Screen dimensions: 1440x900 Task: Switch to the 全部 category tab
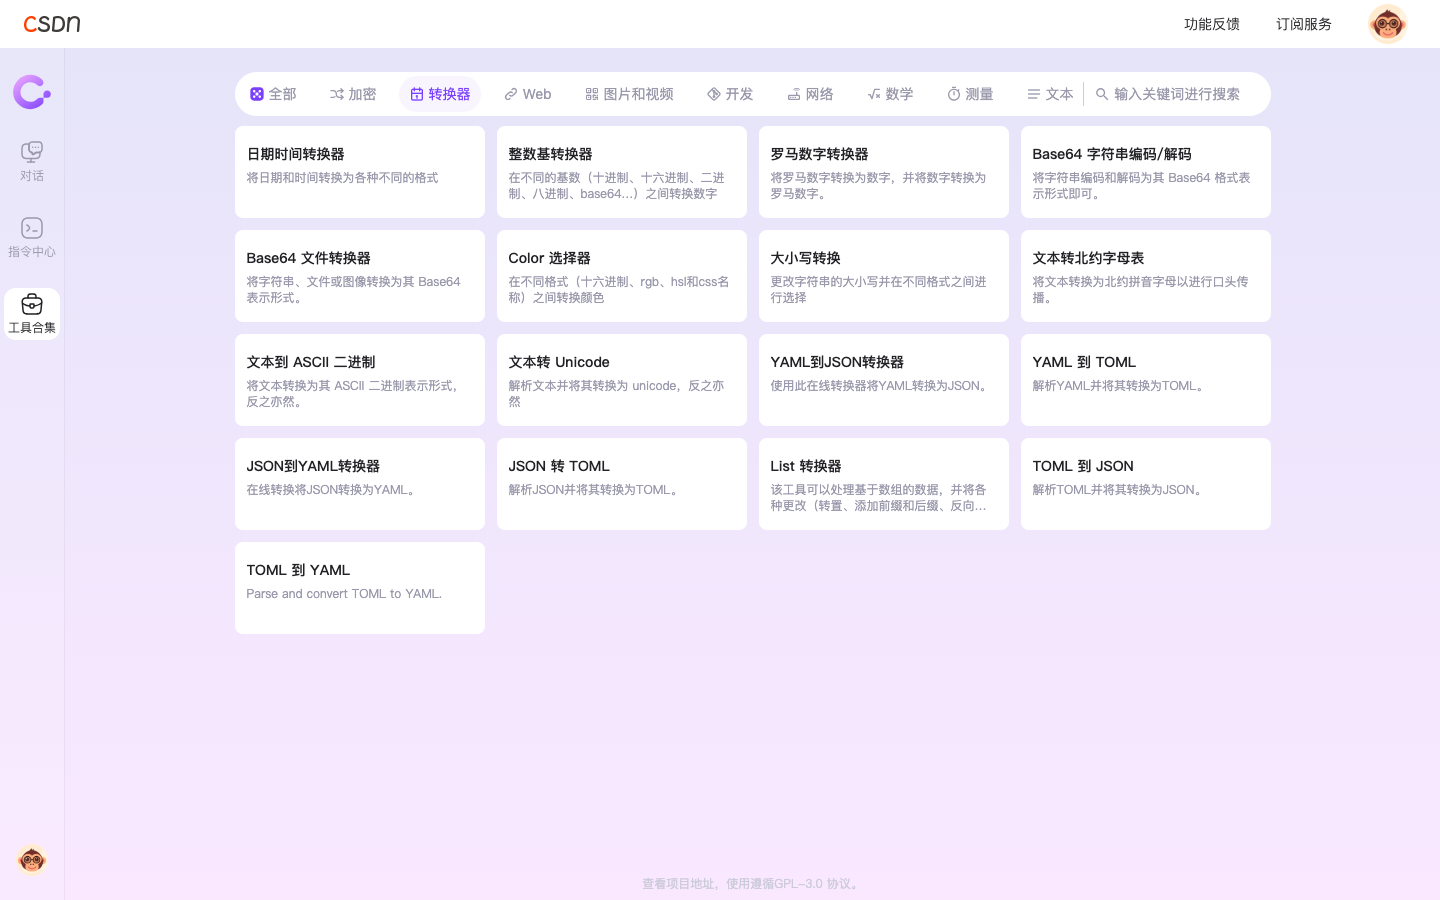click(273, 94)
